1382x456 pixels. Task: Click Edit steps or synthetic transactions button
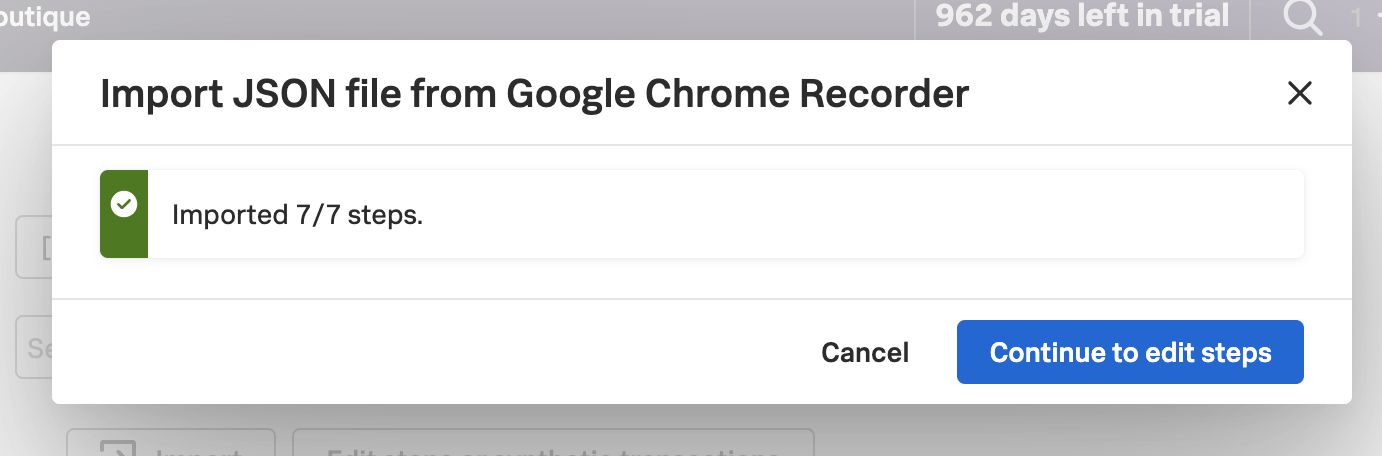[552, 445]
